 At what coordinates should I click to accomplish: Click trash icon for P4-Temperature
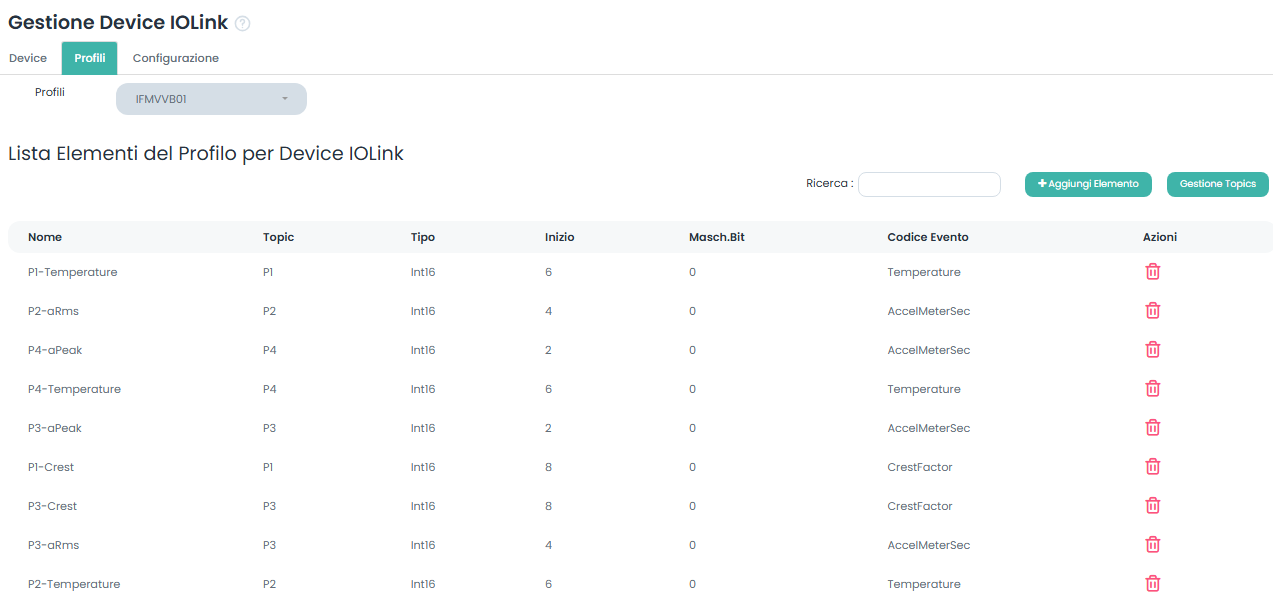(x=1152, y=389)
